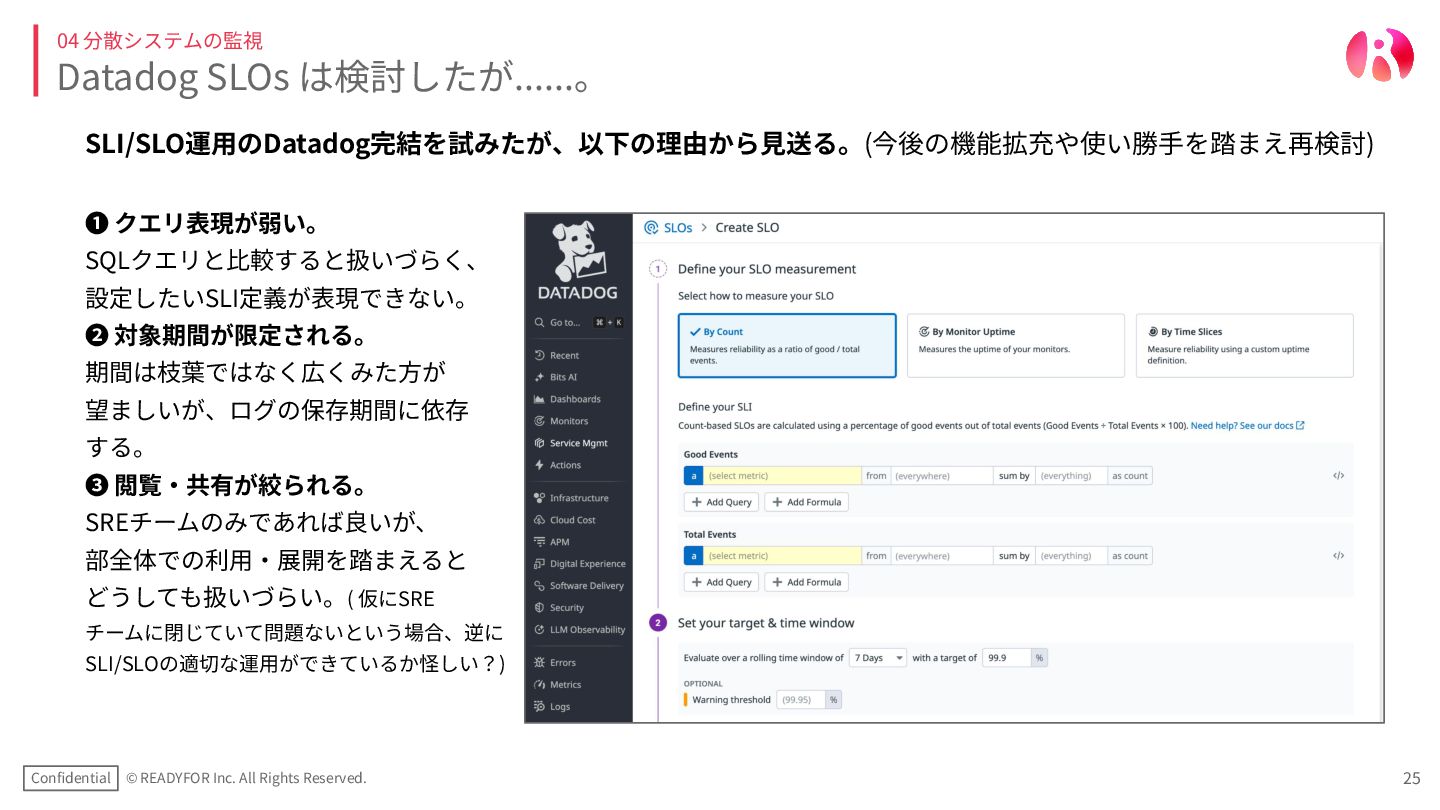Toggle the Good Events query code editor icon

[x=1338, y=476]
